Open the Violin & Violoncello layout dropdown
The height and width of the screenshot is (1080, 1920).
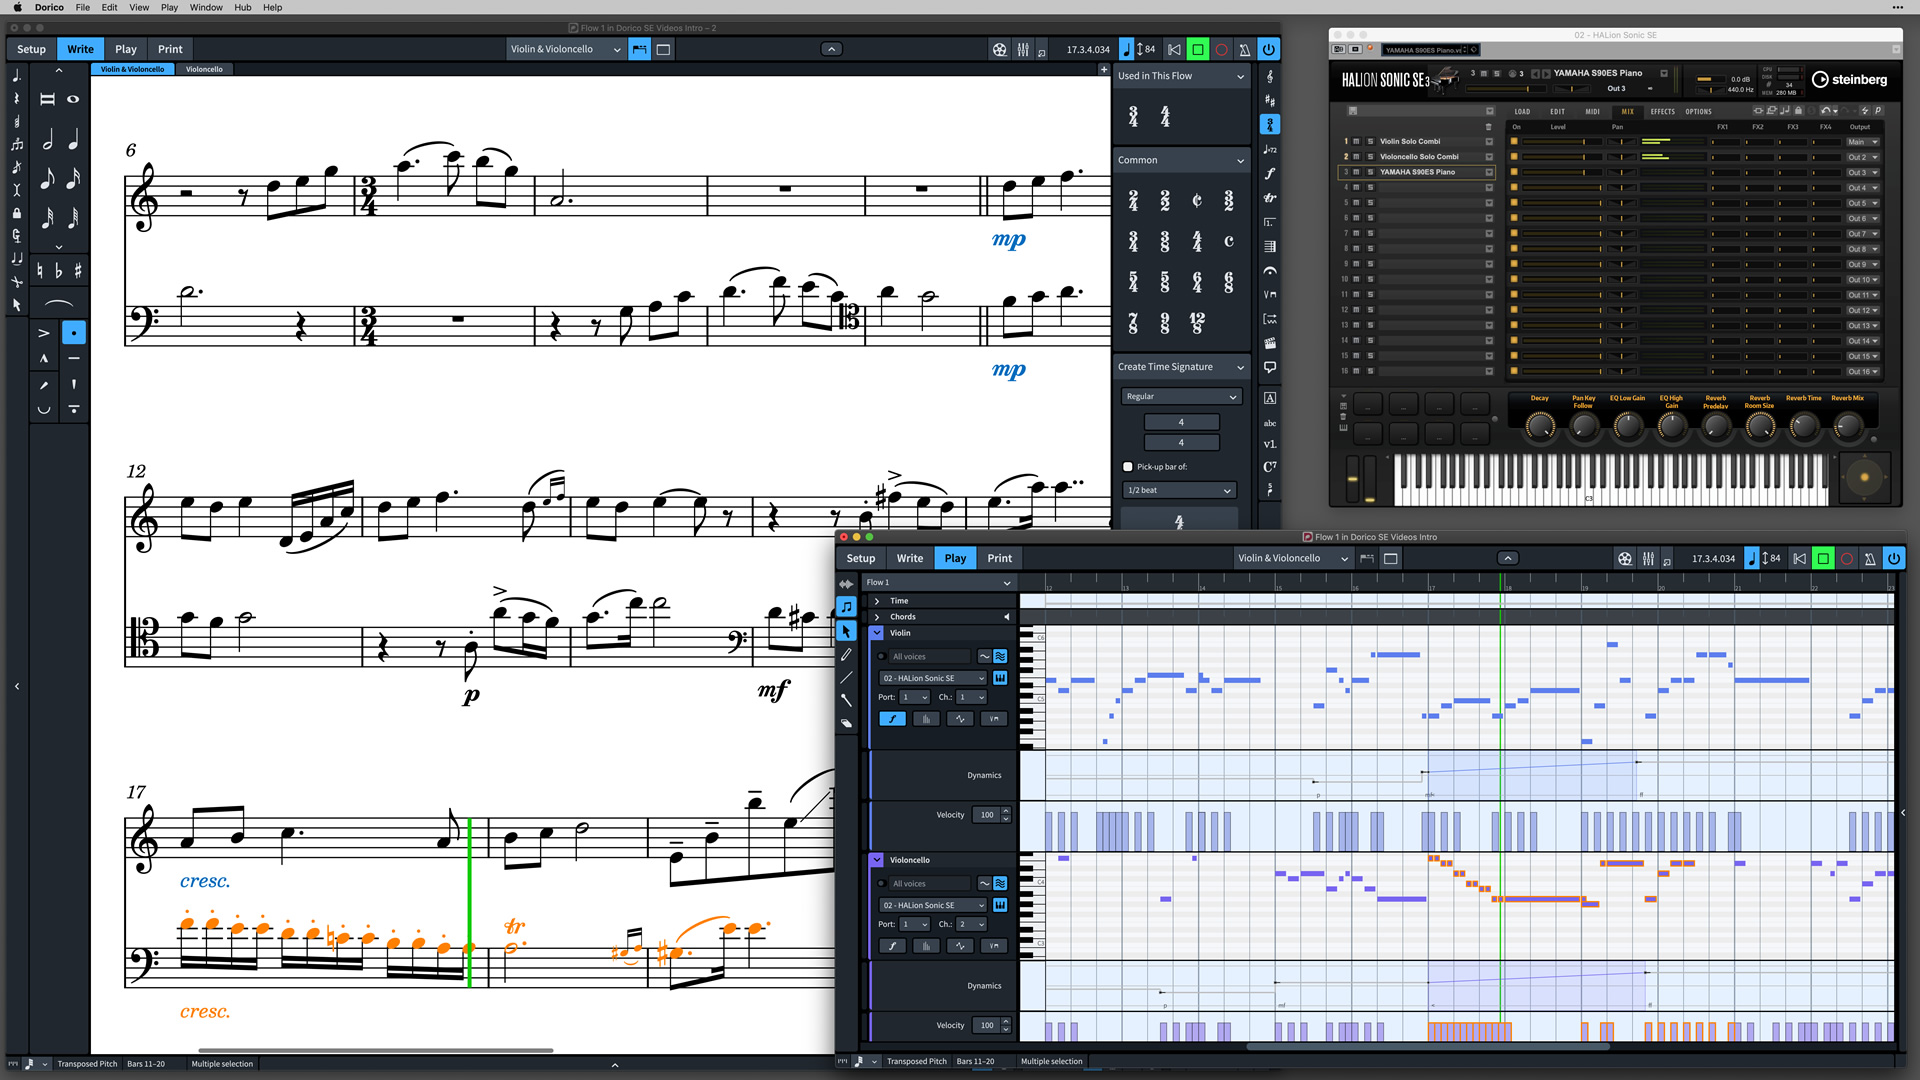click(x=565, y=49)
